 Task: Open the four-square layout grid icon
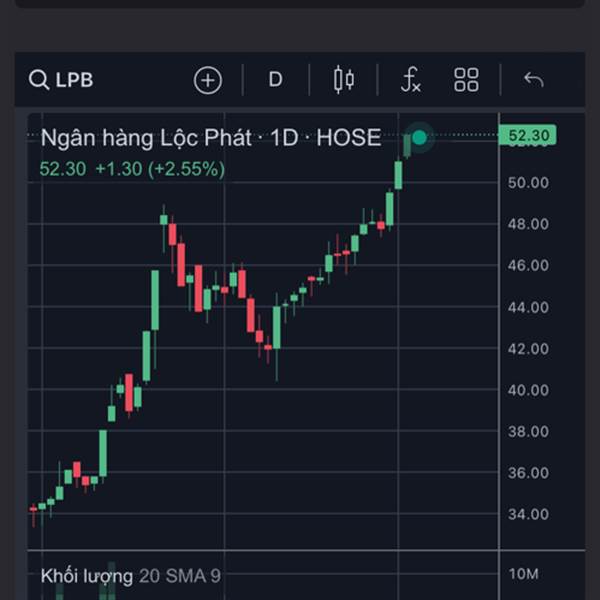coord(466,80)
